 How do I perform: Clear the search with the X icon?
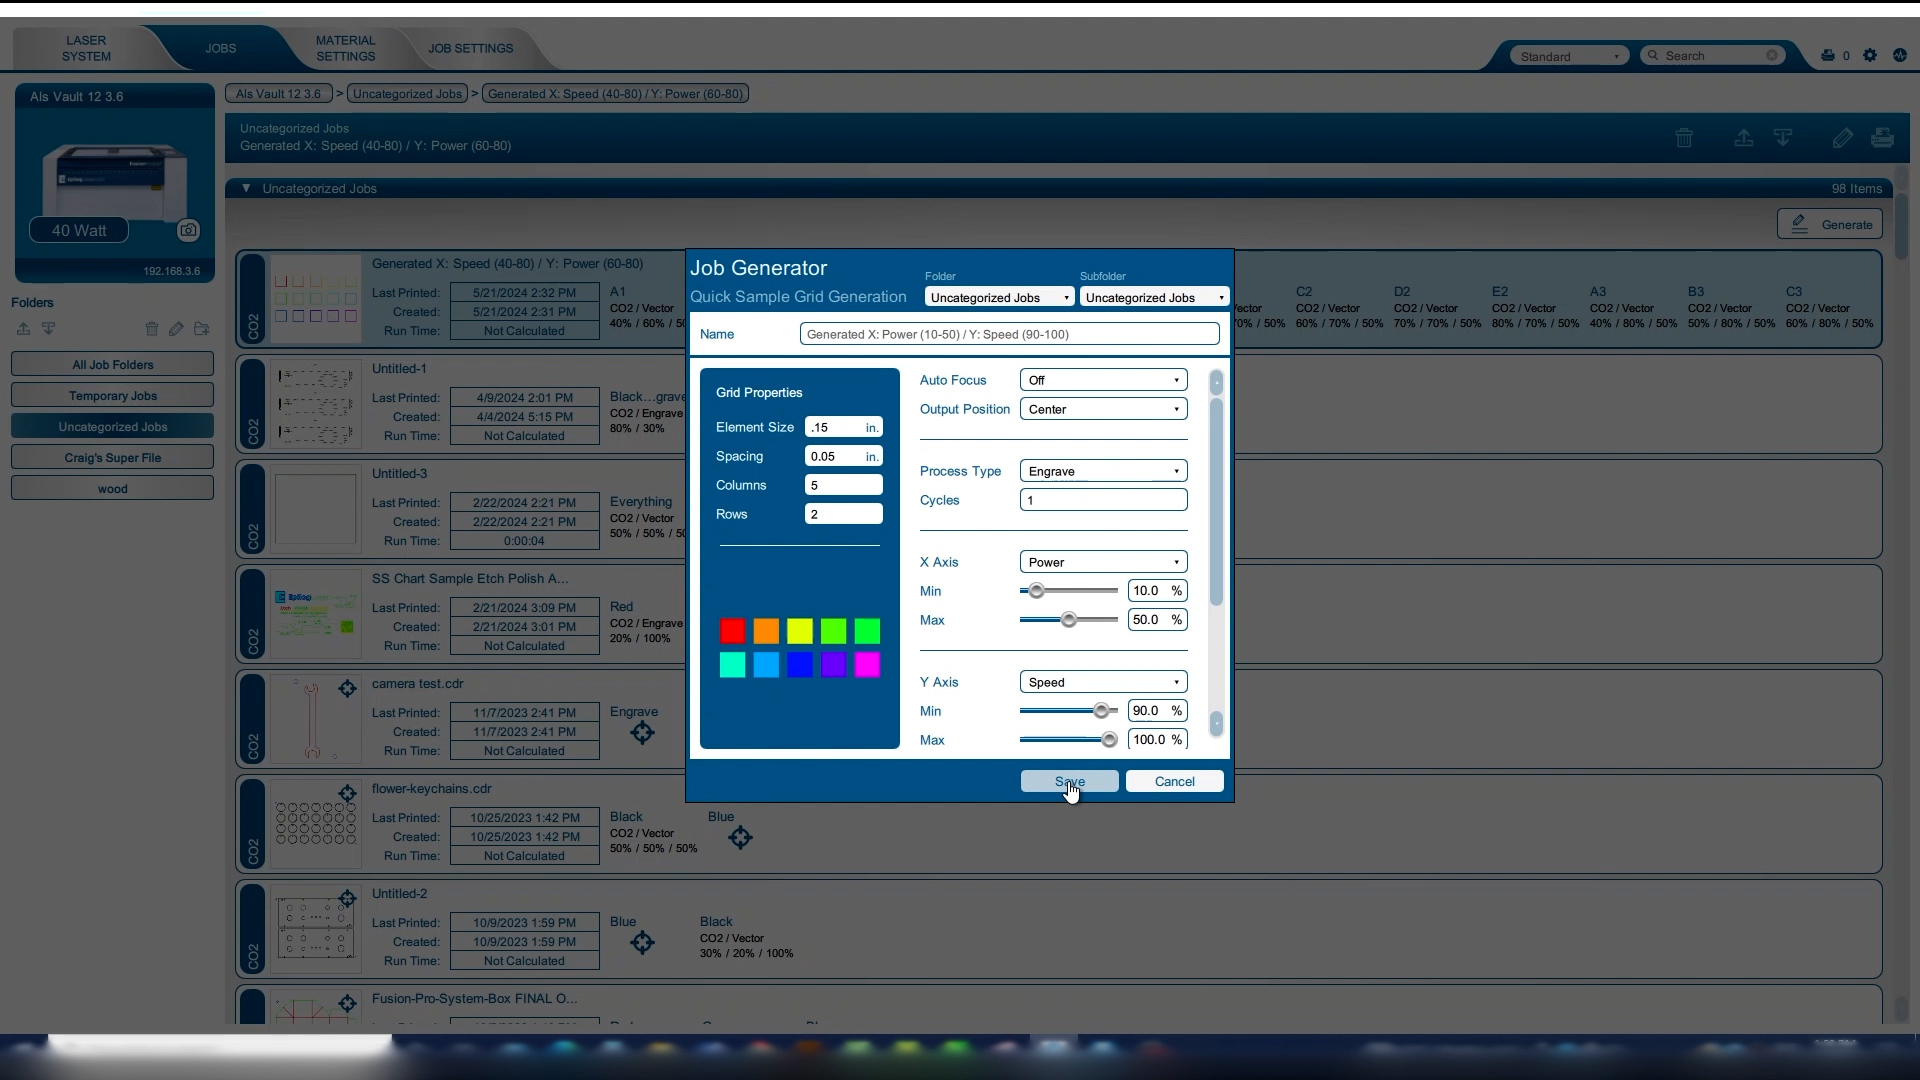pos(1772,56)
